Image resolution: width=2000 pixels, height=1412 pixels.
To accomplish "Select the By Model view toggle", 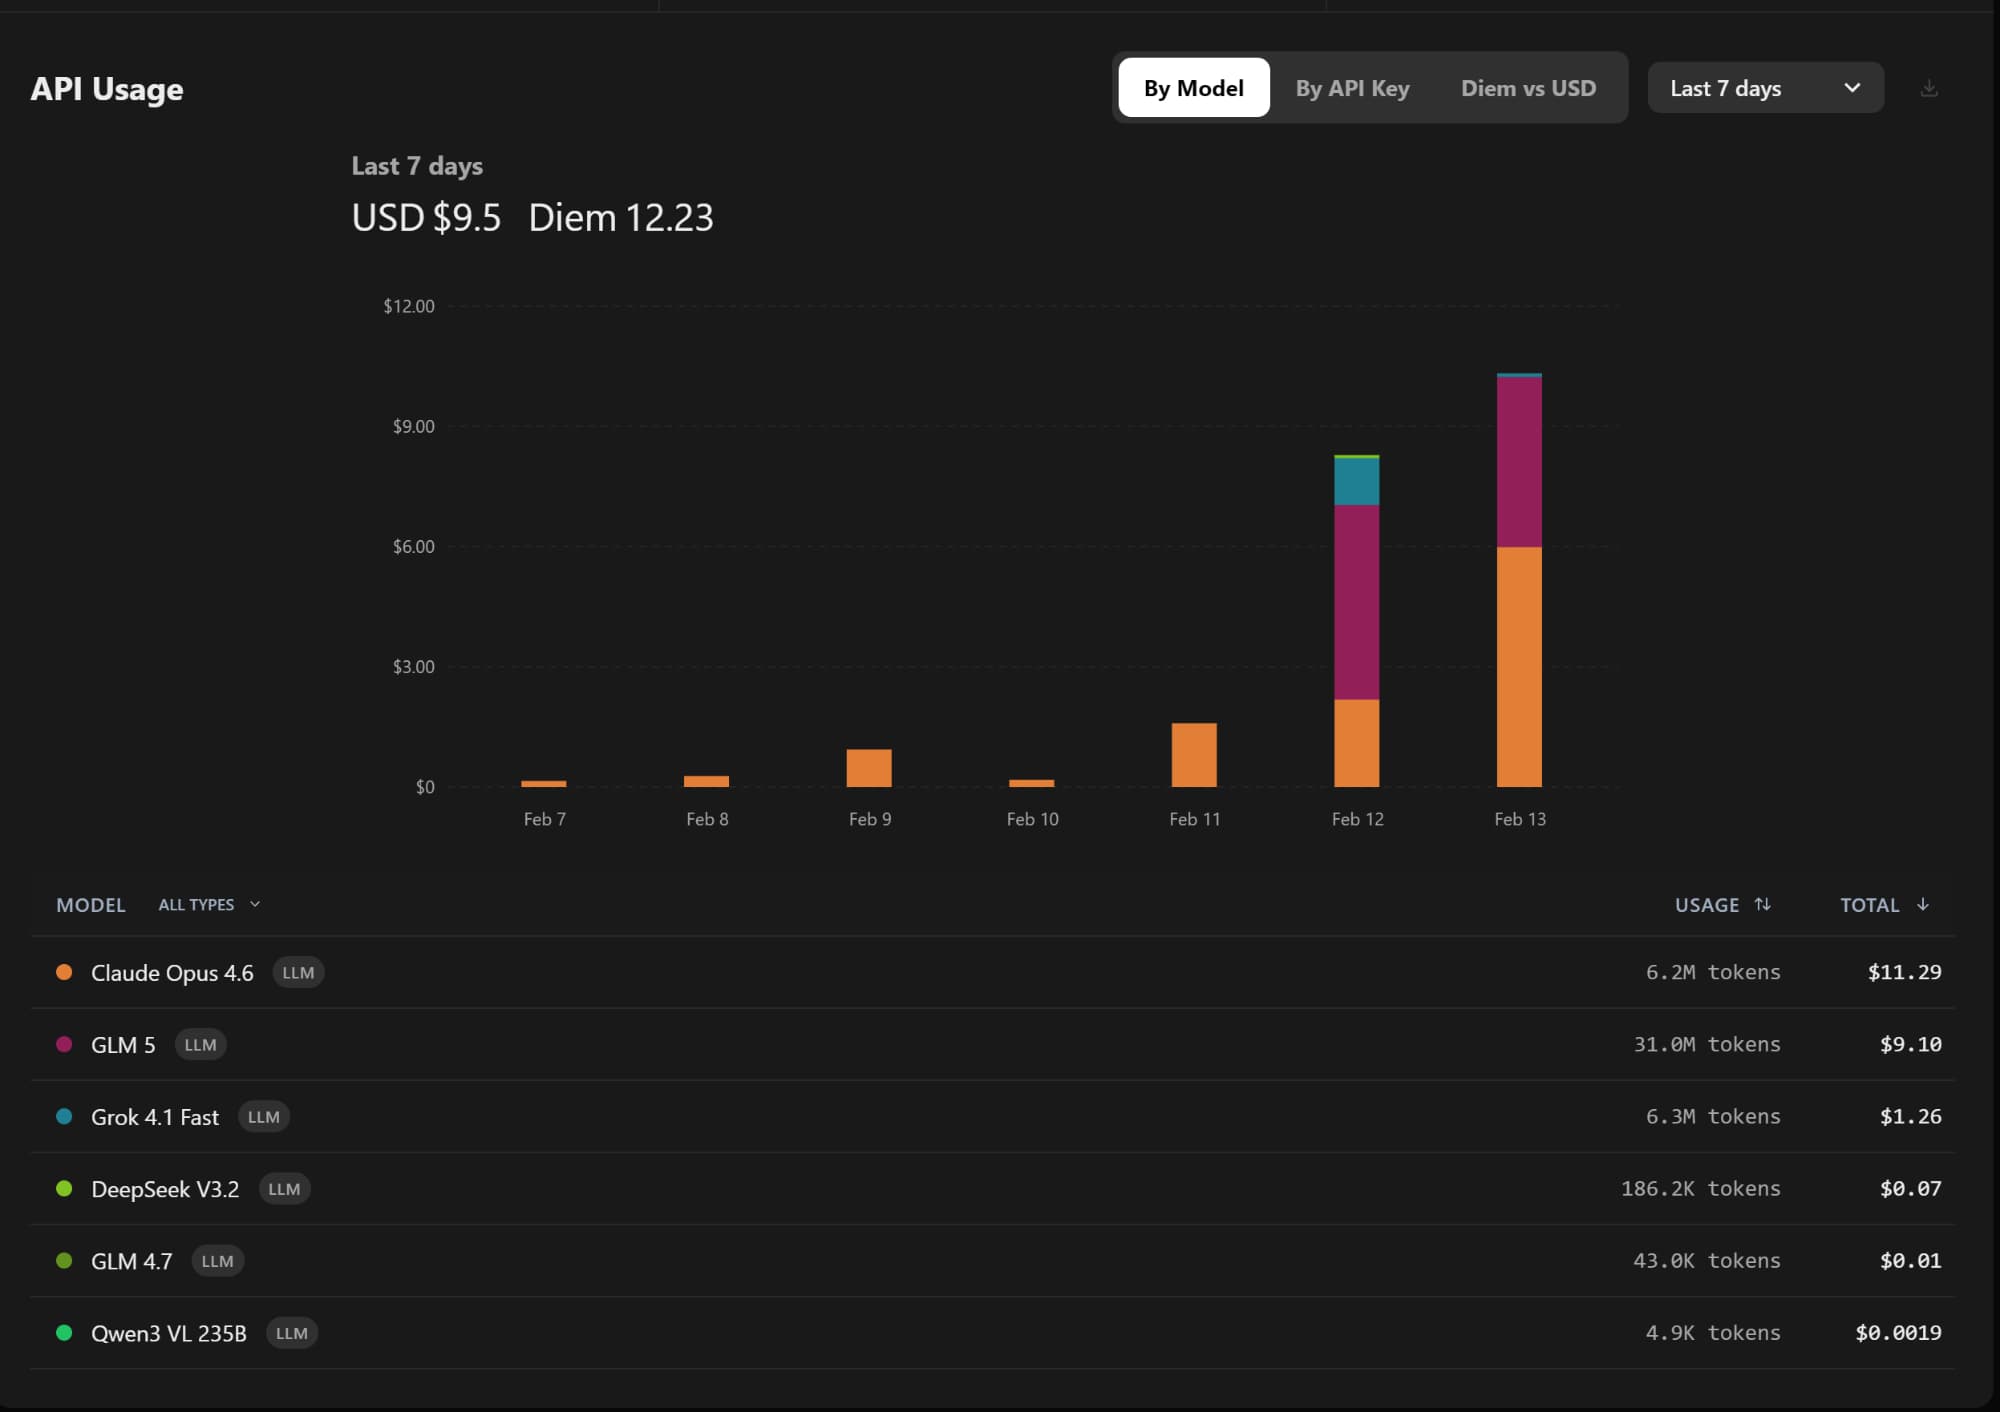I will (x=1193, y=88).
